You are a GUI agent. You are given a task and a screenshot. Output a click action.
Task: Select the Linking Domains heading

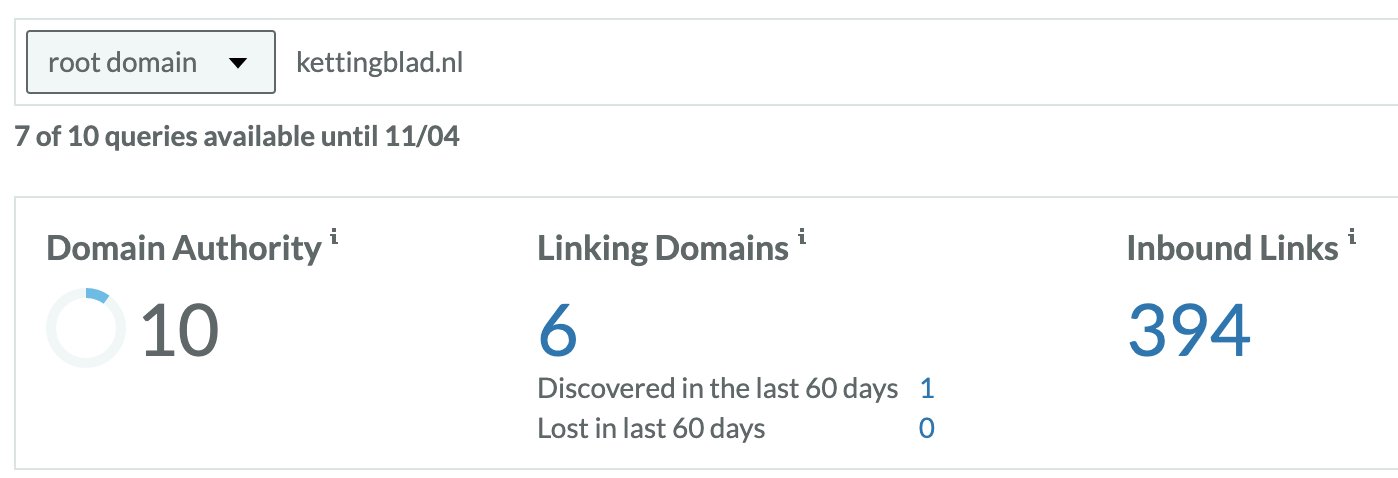tap(663, 248)
